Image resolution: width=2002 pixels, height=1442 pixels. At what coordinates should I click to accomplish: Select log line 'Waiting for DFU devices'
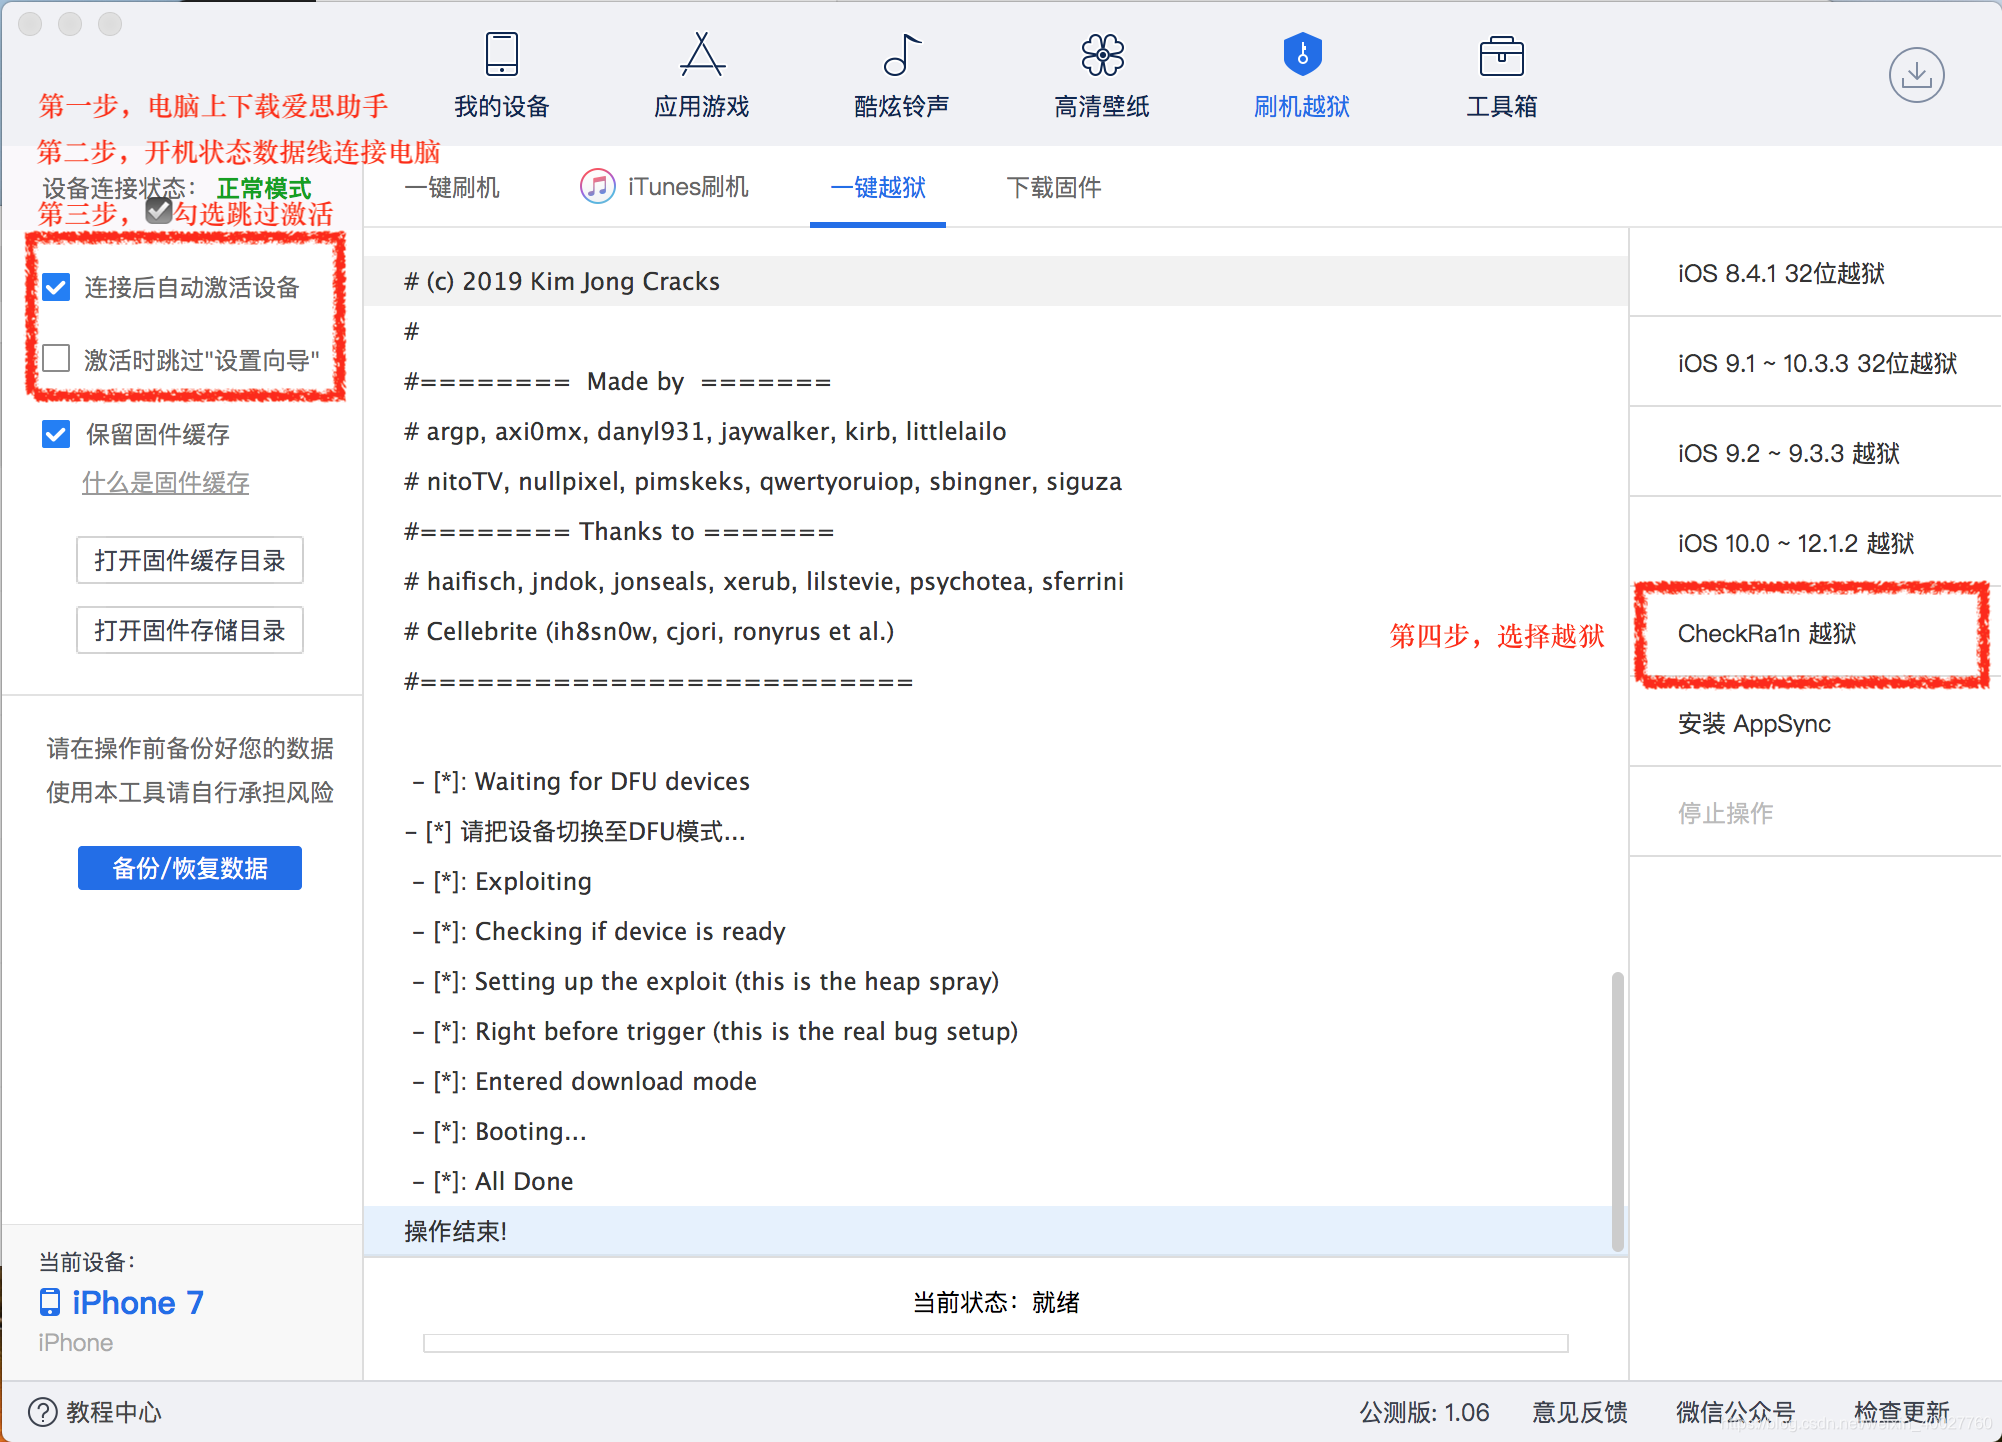point(996,781)
